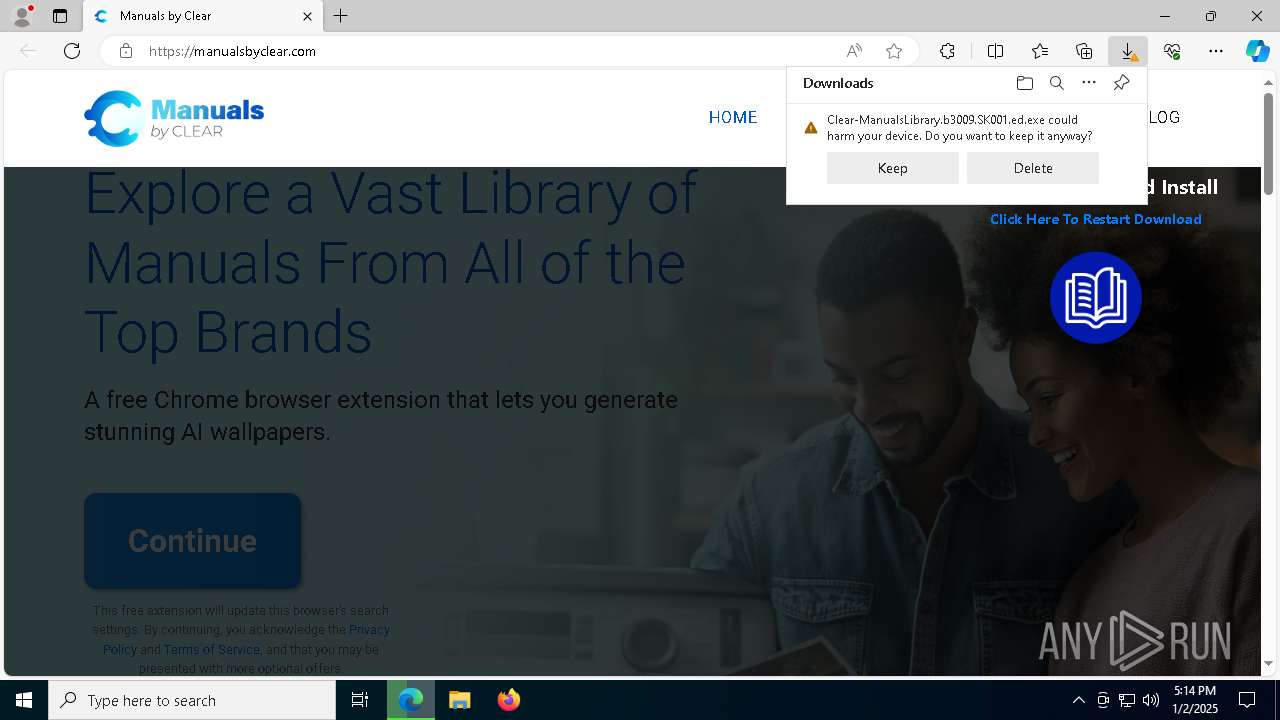This screenshot has width=1280, height=720.
Task: Click scrollbar down arrow
Action: tap(1269, 663)
